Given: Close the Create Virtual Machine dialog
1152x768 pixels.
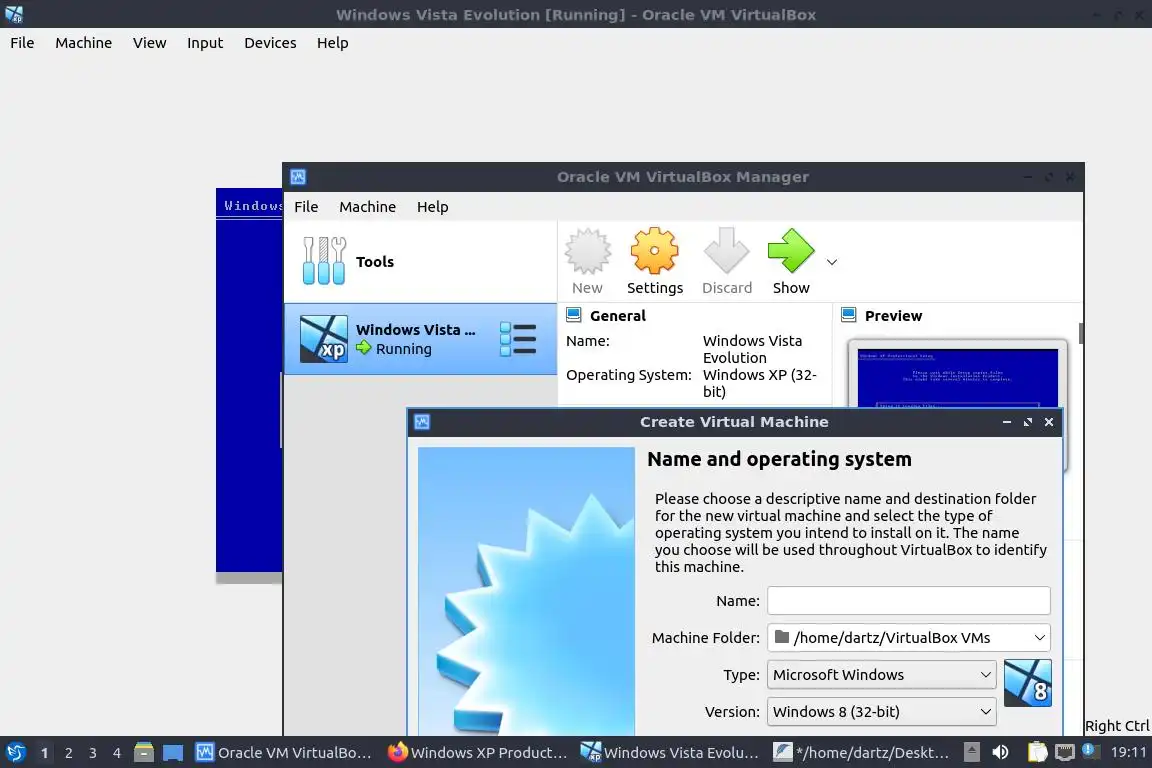Looking at the screenshot, I should click(1049, 422).
